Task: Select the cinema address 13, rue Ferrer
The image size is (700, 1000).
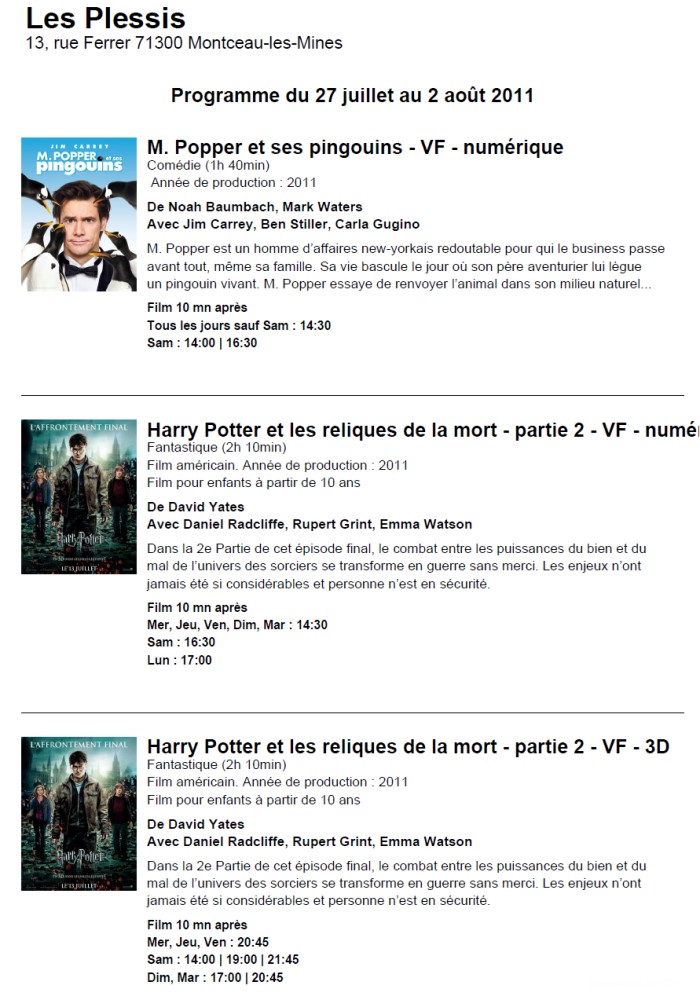Action: pos(184,43)
